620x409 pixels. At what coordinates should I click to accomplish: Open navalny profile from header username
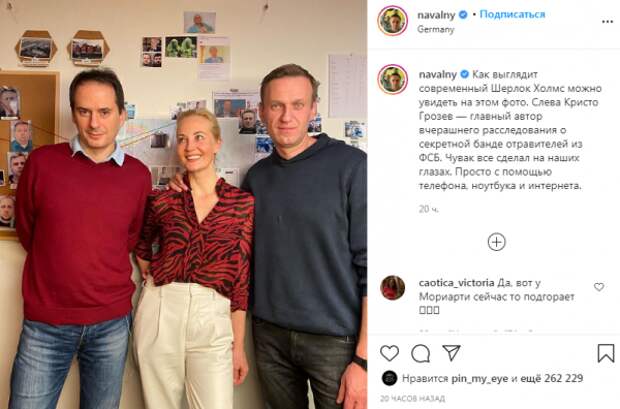(437, 15)
